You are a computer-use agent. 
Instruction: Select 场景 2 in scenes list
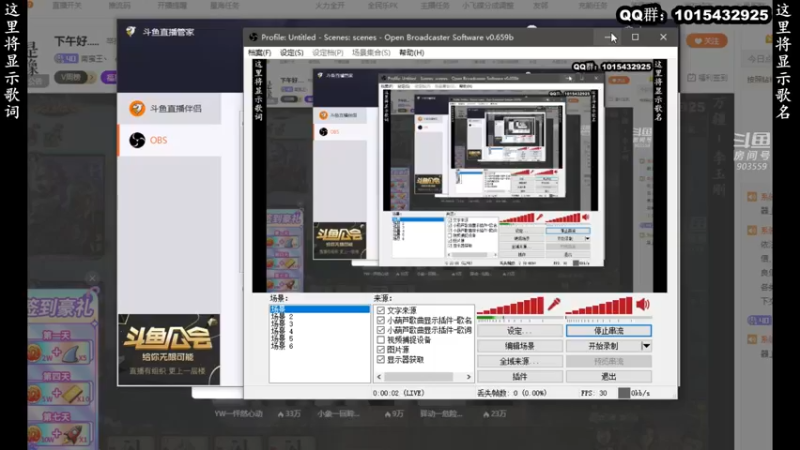tap(282, 317)
